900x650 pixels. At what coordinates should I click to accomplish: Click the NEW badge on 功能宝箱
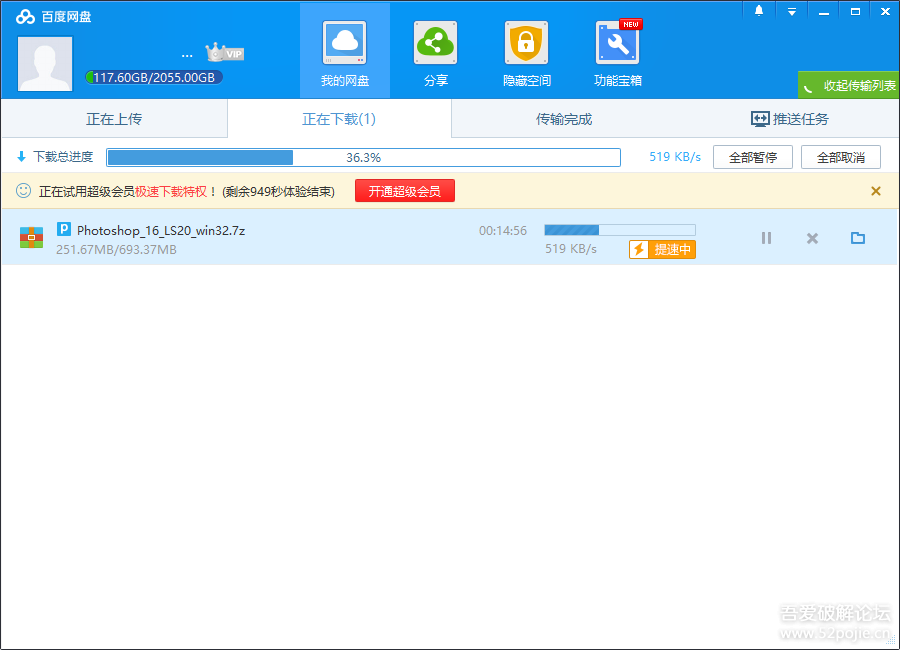631,24
